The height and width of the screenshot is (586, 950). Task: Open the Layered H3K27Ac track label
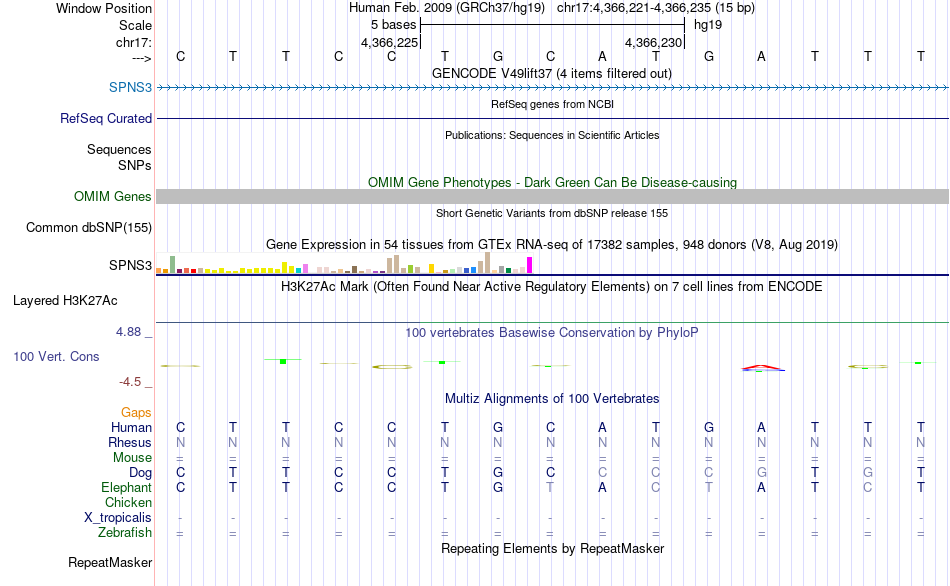click(x=65, y=301)
